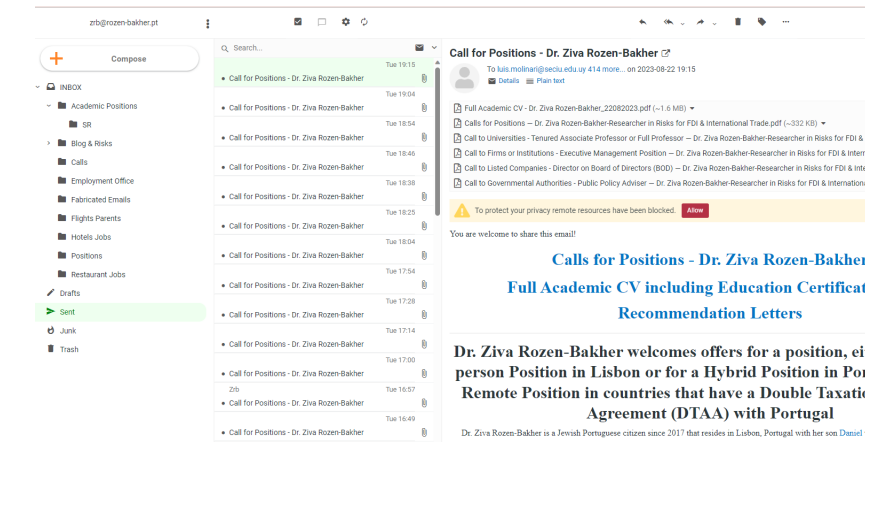Select the Sent folder
Image resolution: width=893 pixels, height=532 pixels.
pos(120,312)
